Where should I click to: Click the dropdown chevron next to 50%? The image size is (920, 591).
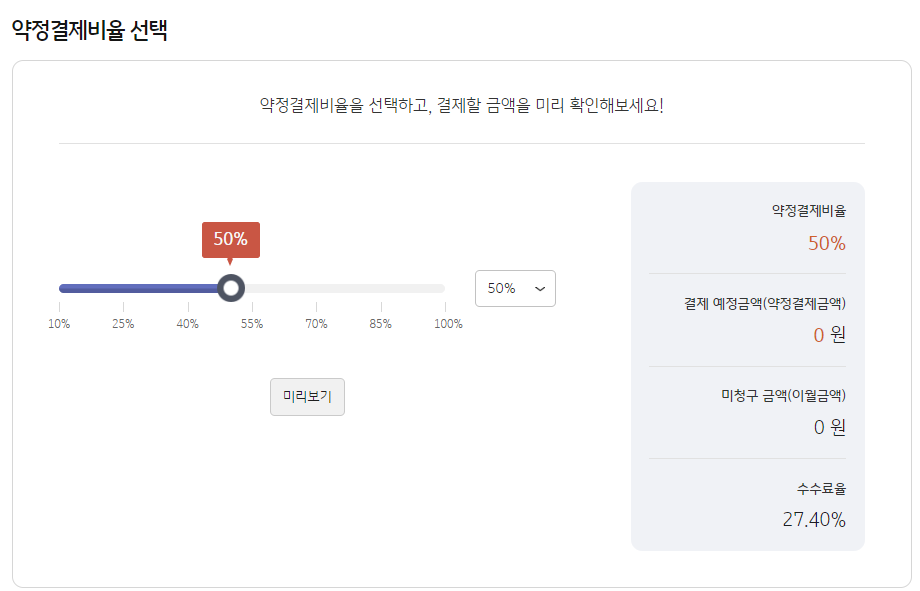click(538, 289)
